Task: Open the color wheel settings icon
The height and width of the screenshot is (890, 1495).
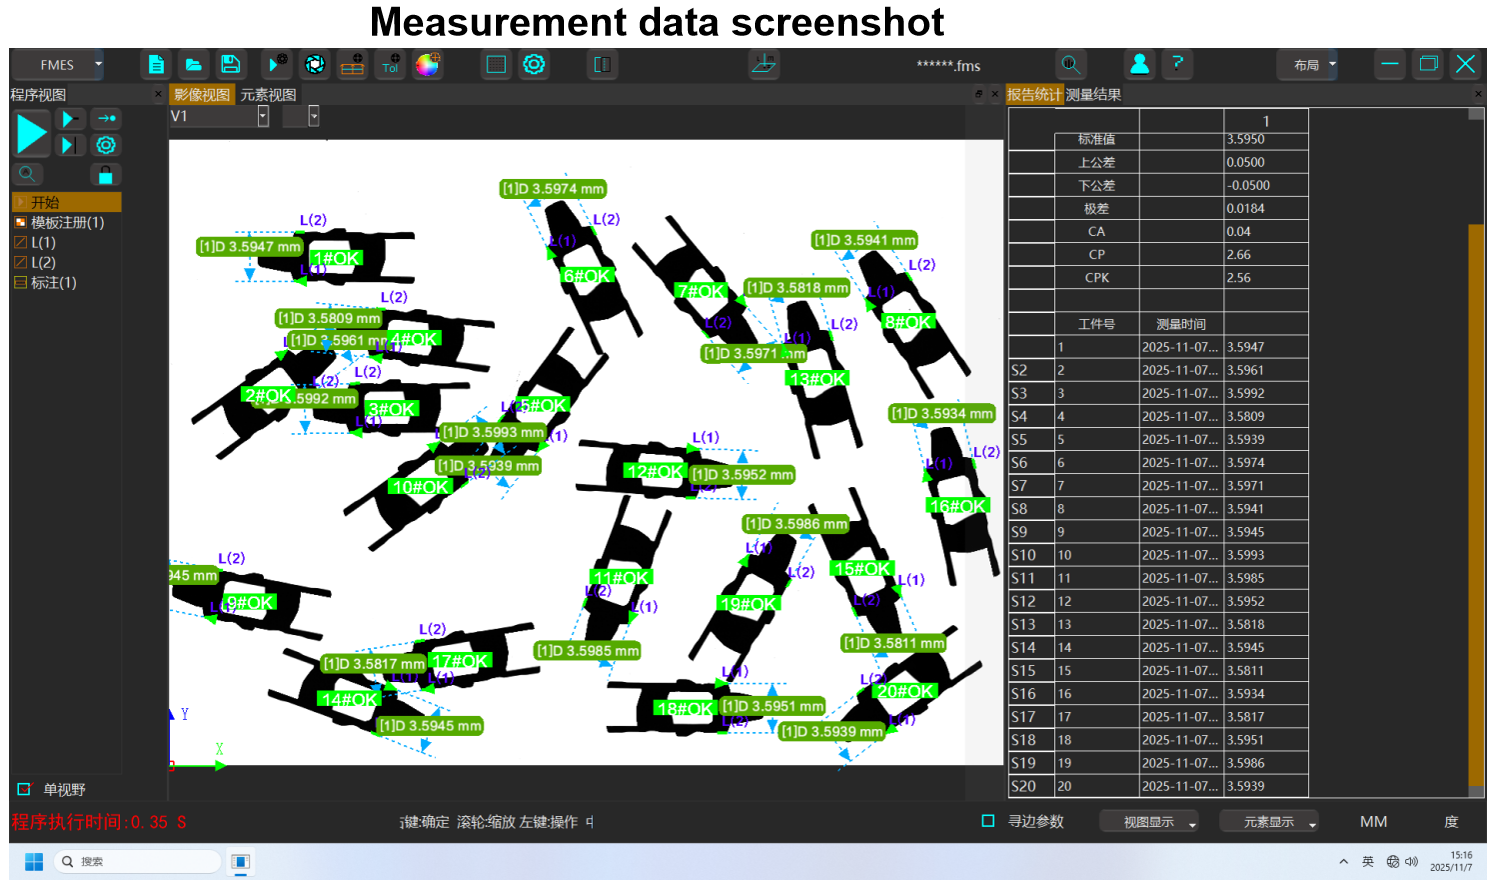Action: coord(428,65)
